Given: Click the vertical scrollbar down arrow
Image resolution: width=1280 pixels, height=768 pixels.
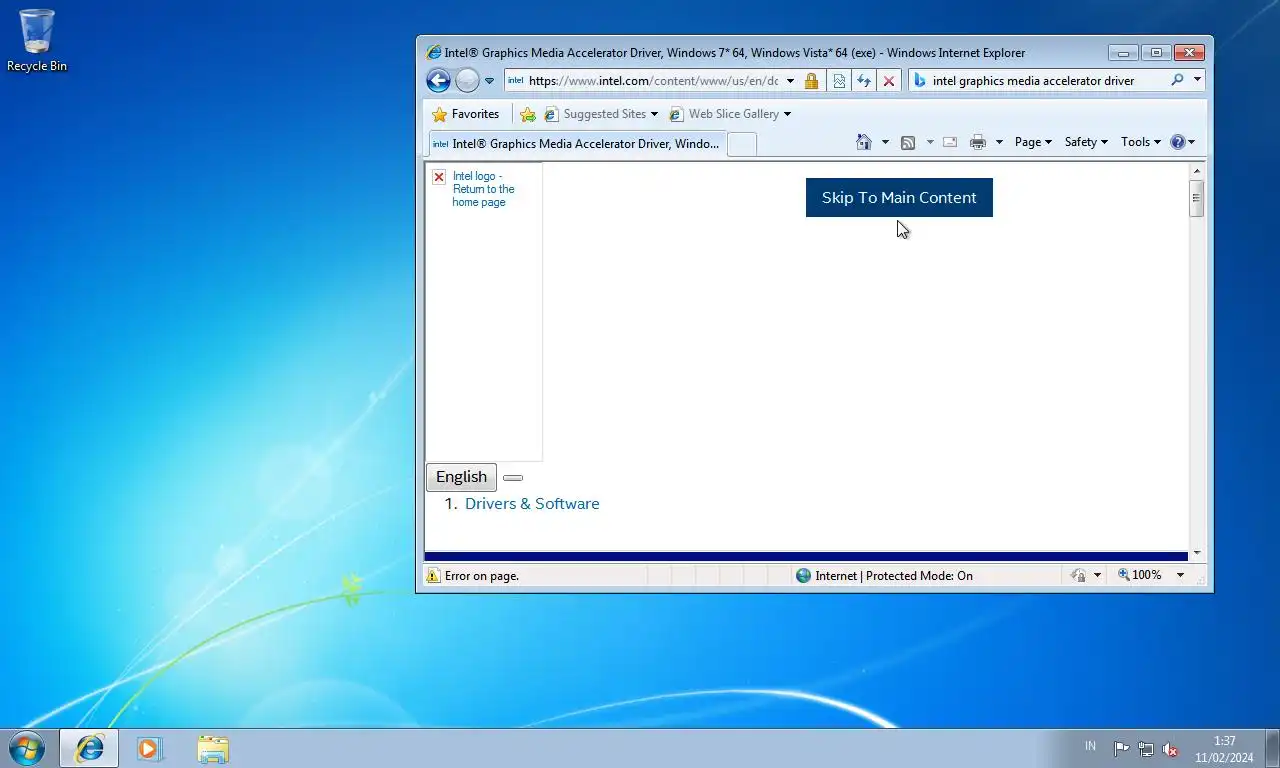Looking at the screenshot, I should (x=1196, y=553).
